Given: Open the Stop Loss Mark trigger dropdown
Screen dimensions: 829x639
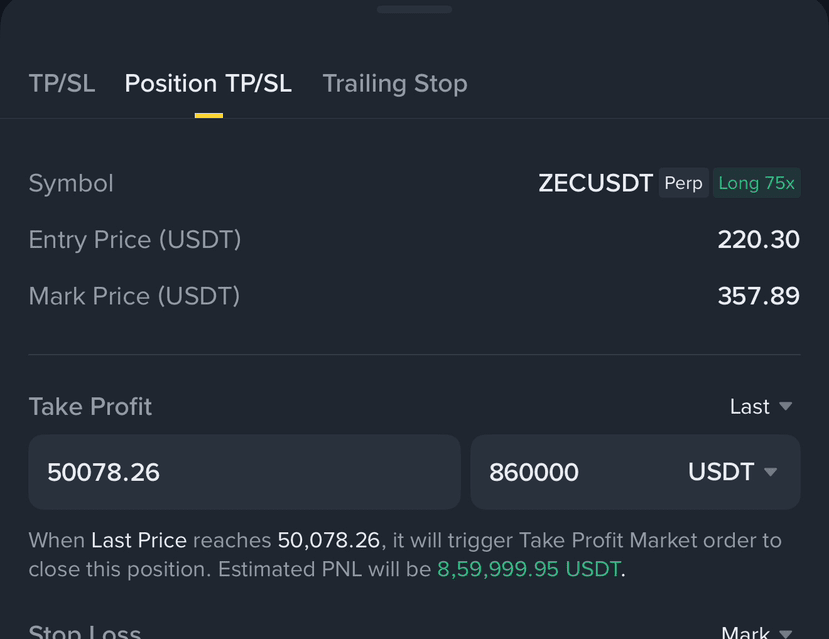Looking at the screenshot, I should pos(757,632).
